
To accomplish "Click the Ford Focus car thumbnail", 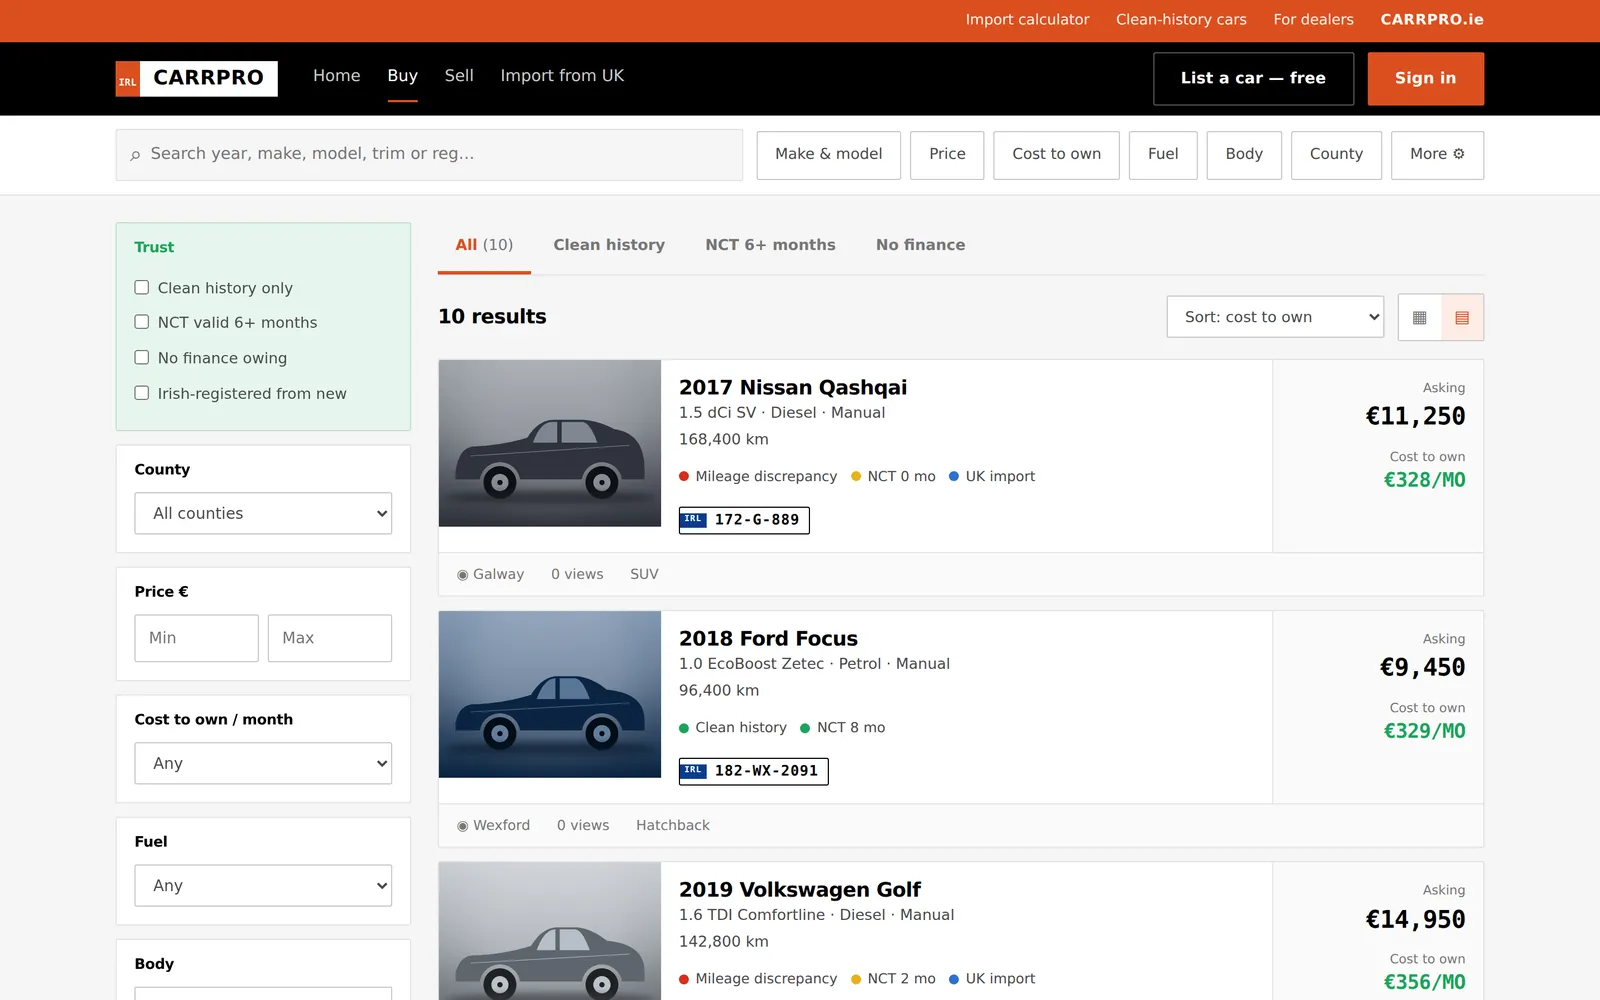I will (x=550, y=694).
